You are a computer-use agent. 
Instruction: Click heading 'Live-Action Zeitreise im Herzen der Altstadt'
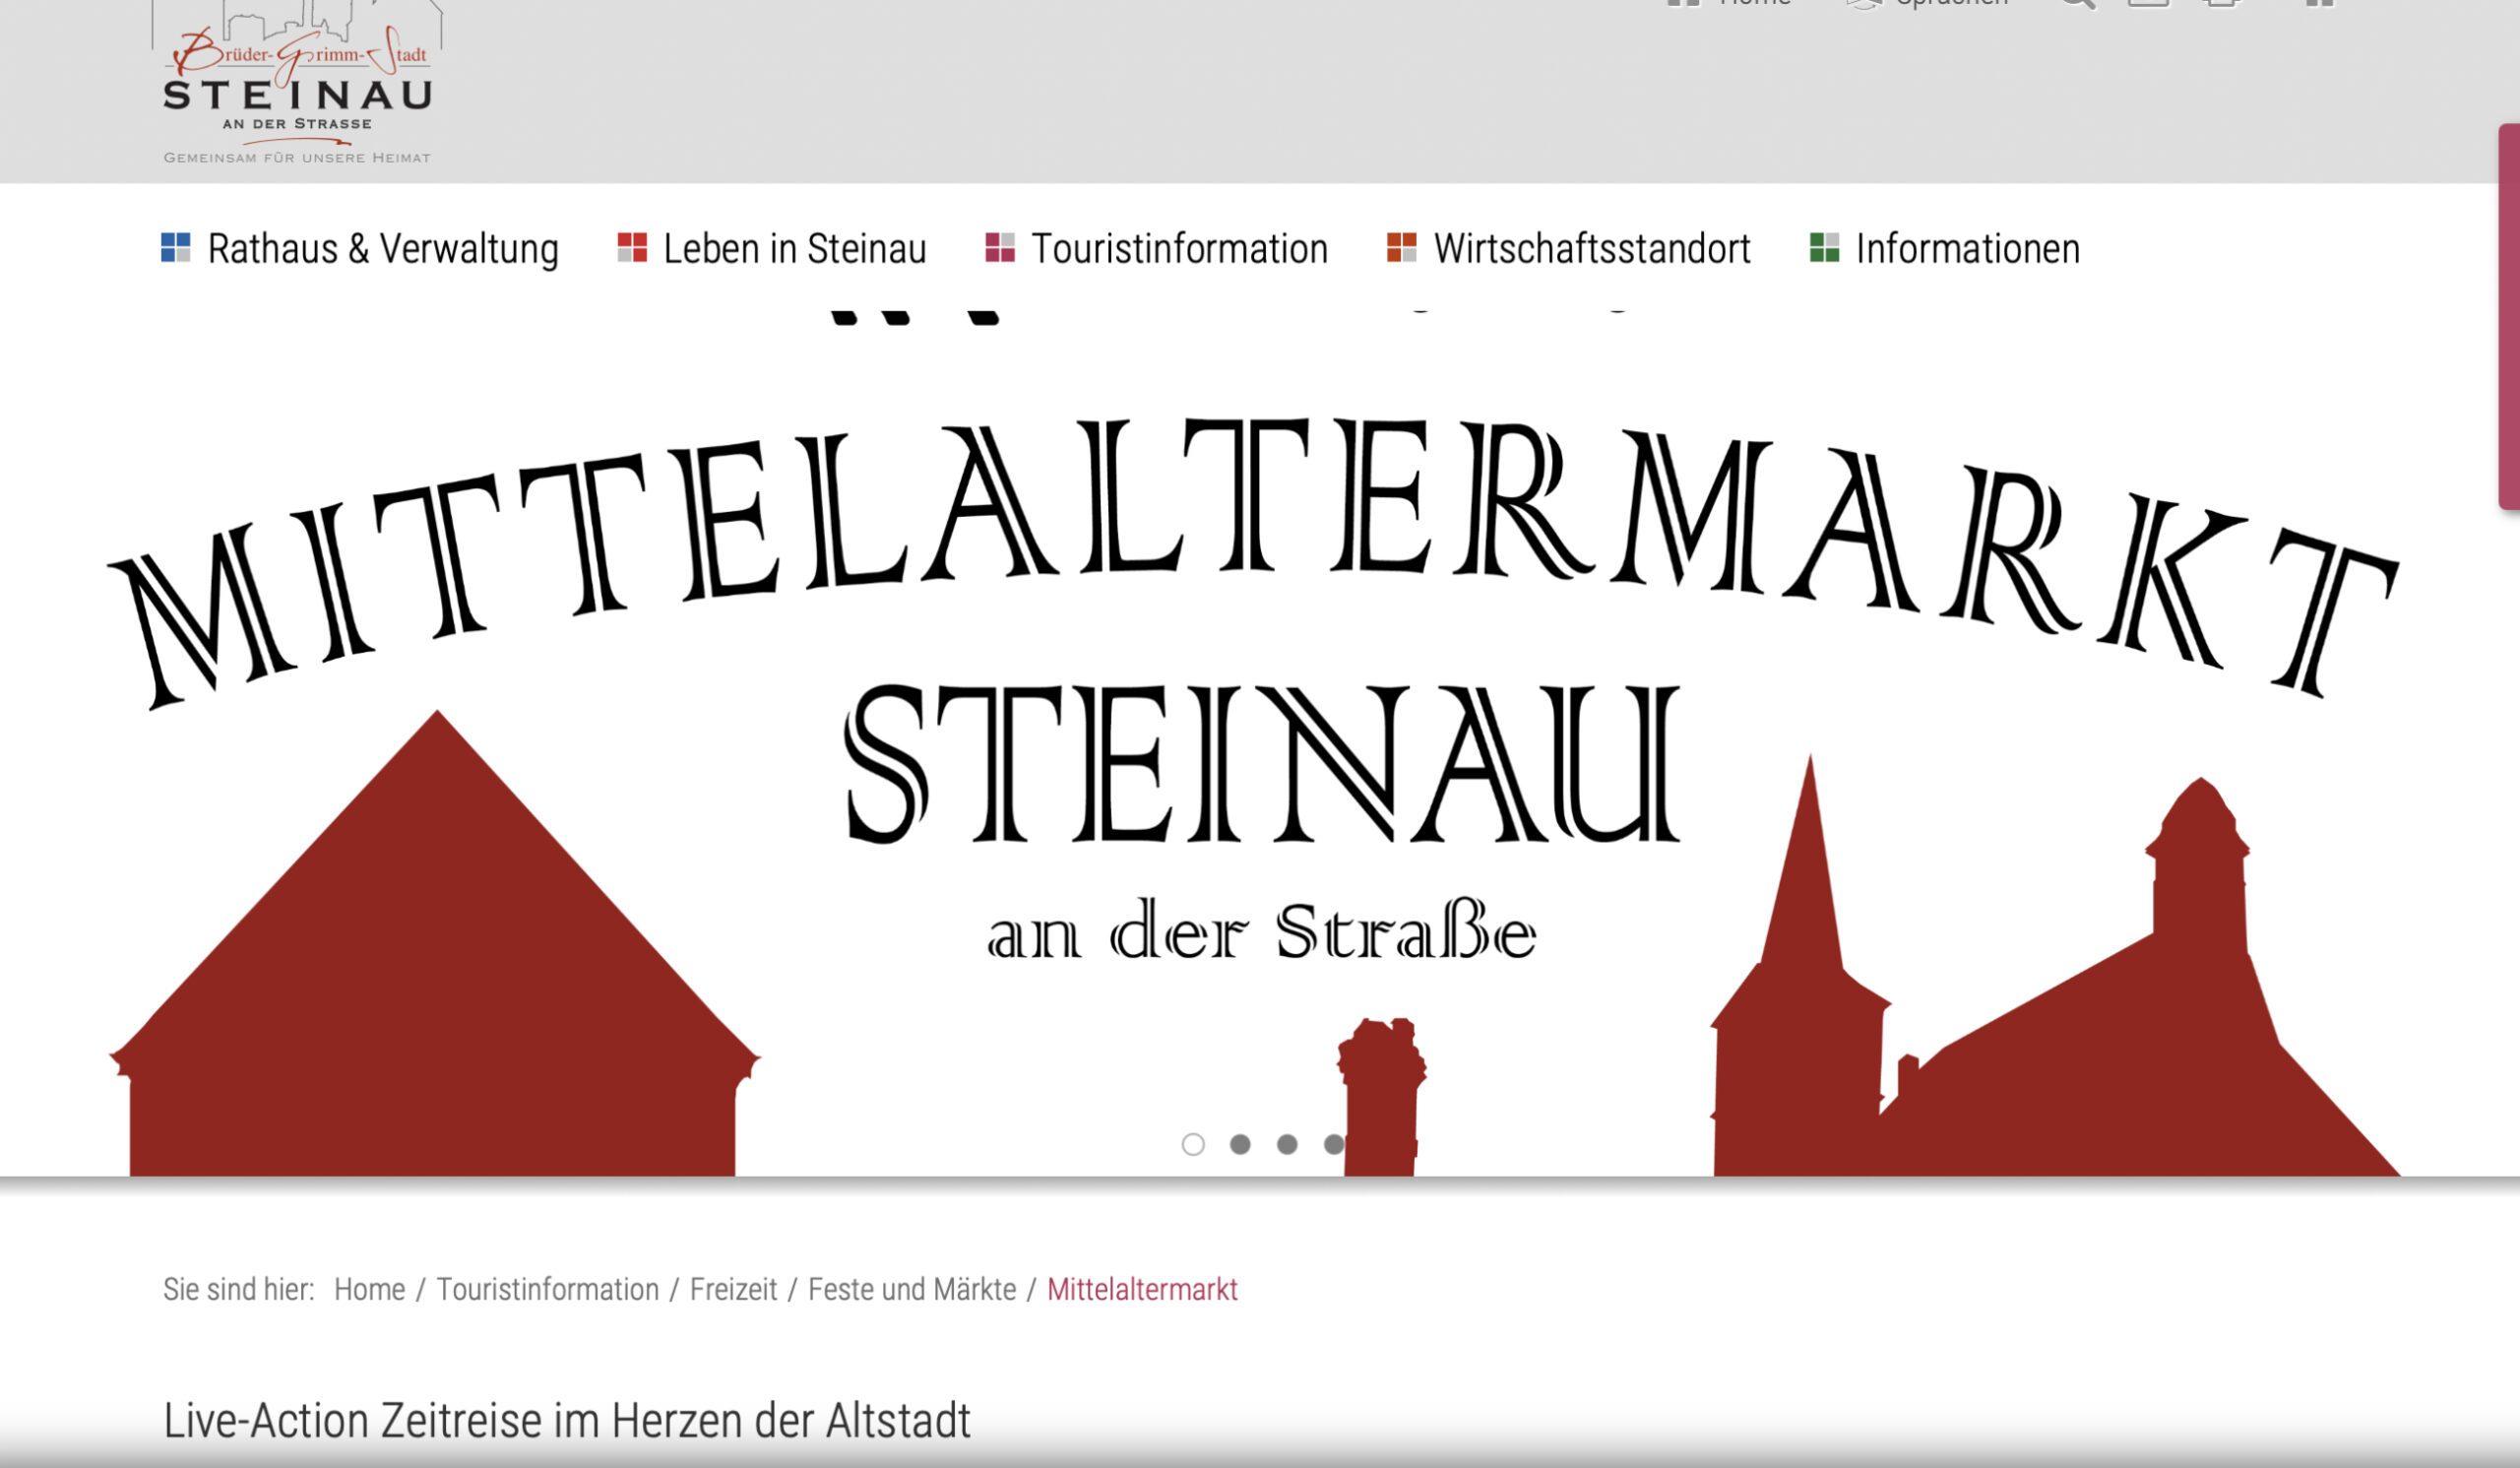point(567,1420)
